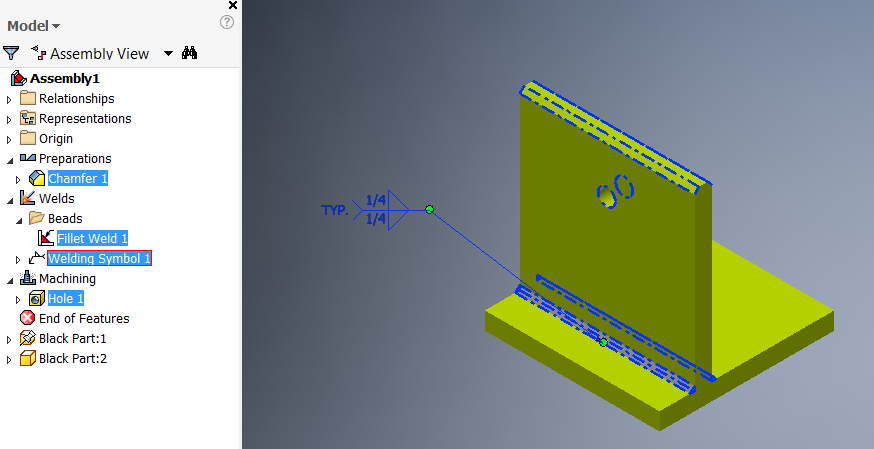
Task: Click the binoculars find icon
Action: click(190, 53)
